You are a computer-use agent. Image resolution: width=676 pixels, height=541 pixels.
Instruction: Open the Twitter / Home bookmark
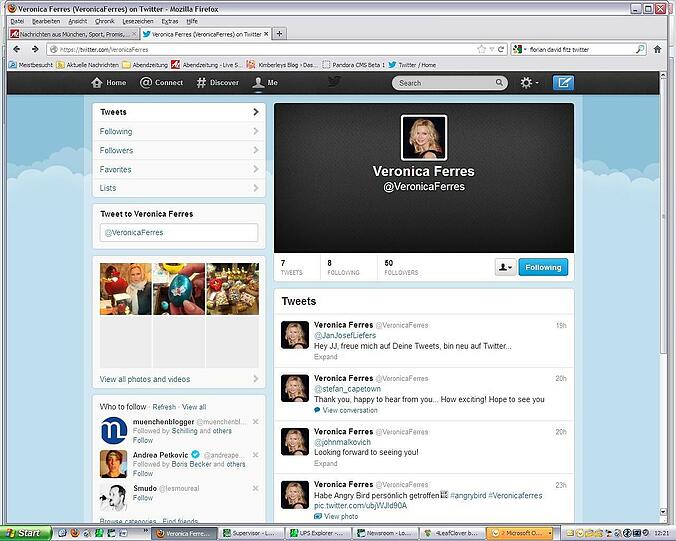412,65
